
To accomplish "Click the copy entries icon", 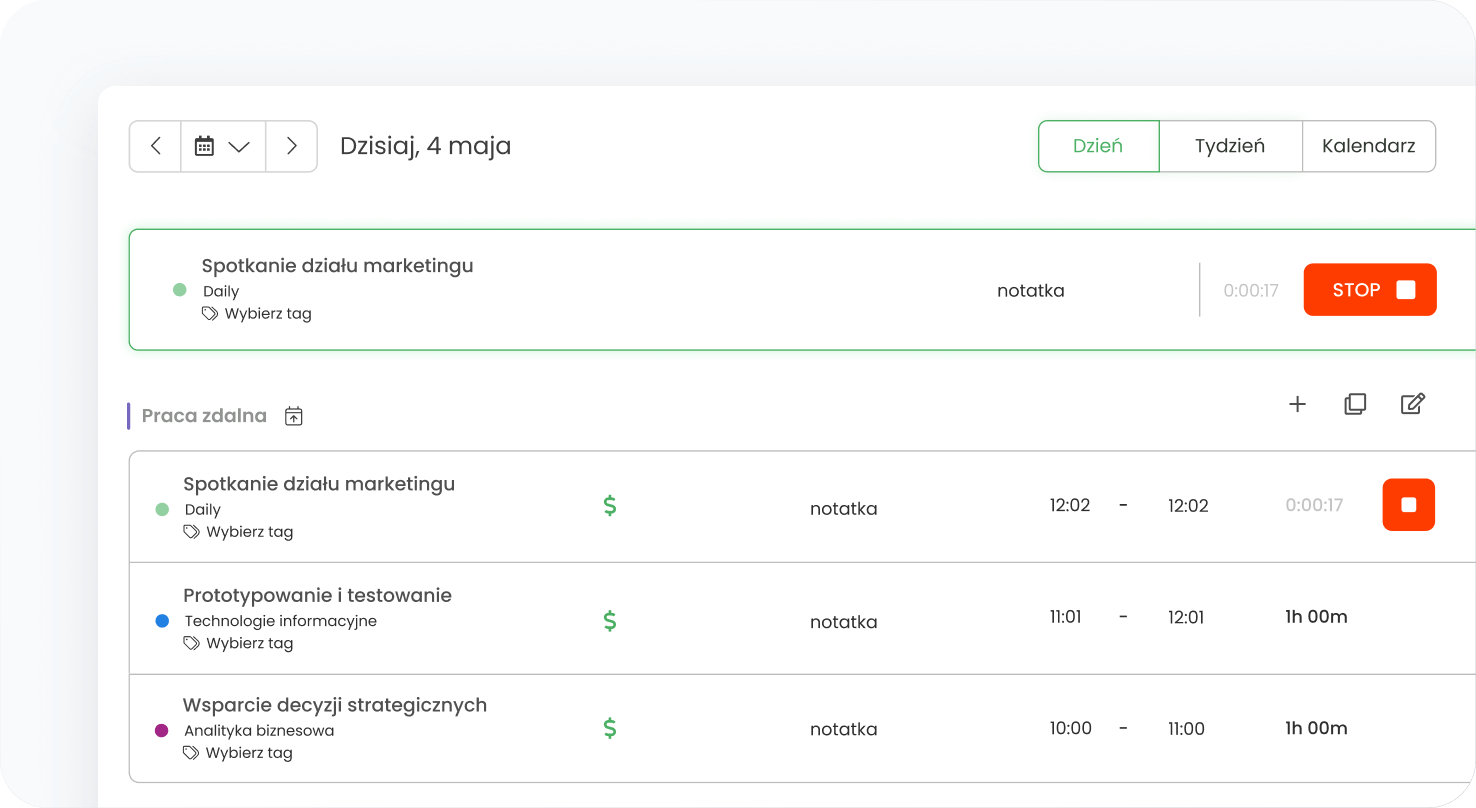I will (x=1355, y=404).
